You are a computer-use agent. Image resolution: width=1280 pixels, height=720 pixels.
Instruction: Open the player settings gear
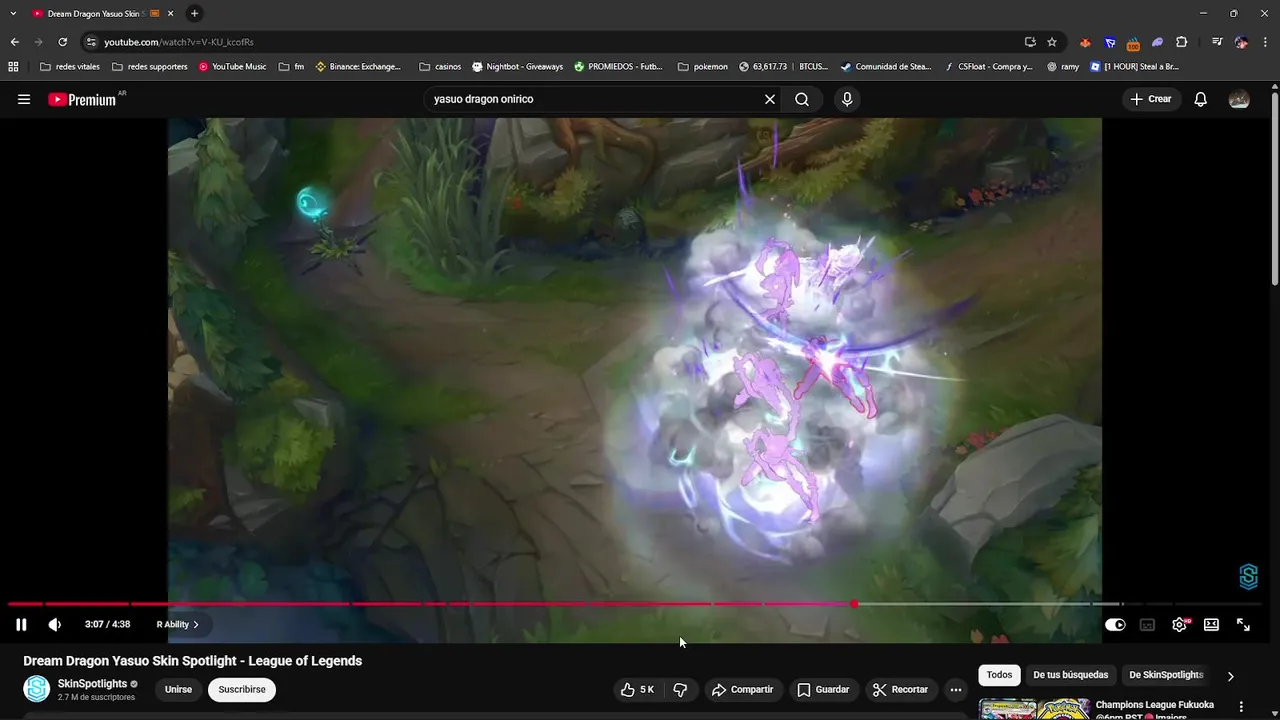1180,624
